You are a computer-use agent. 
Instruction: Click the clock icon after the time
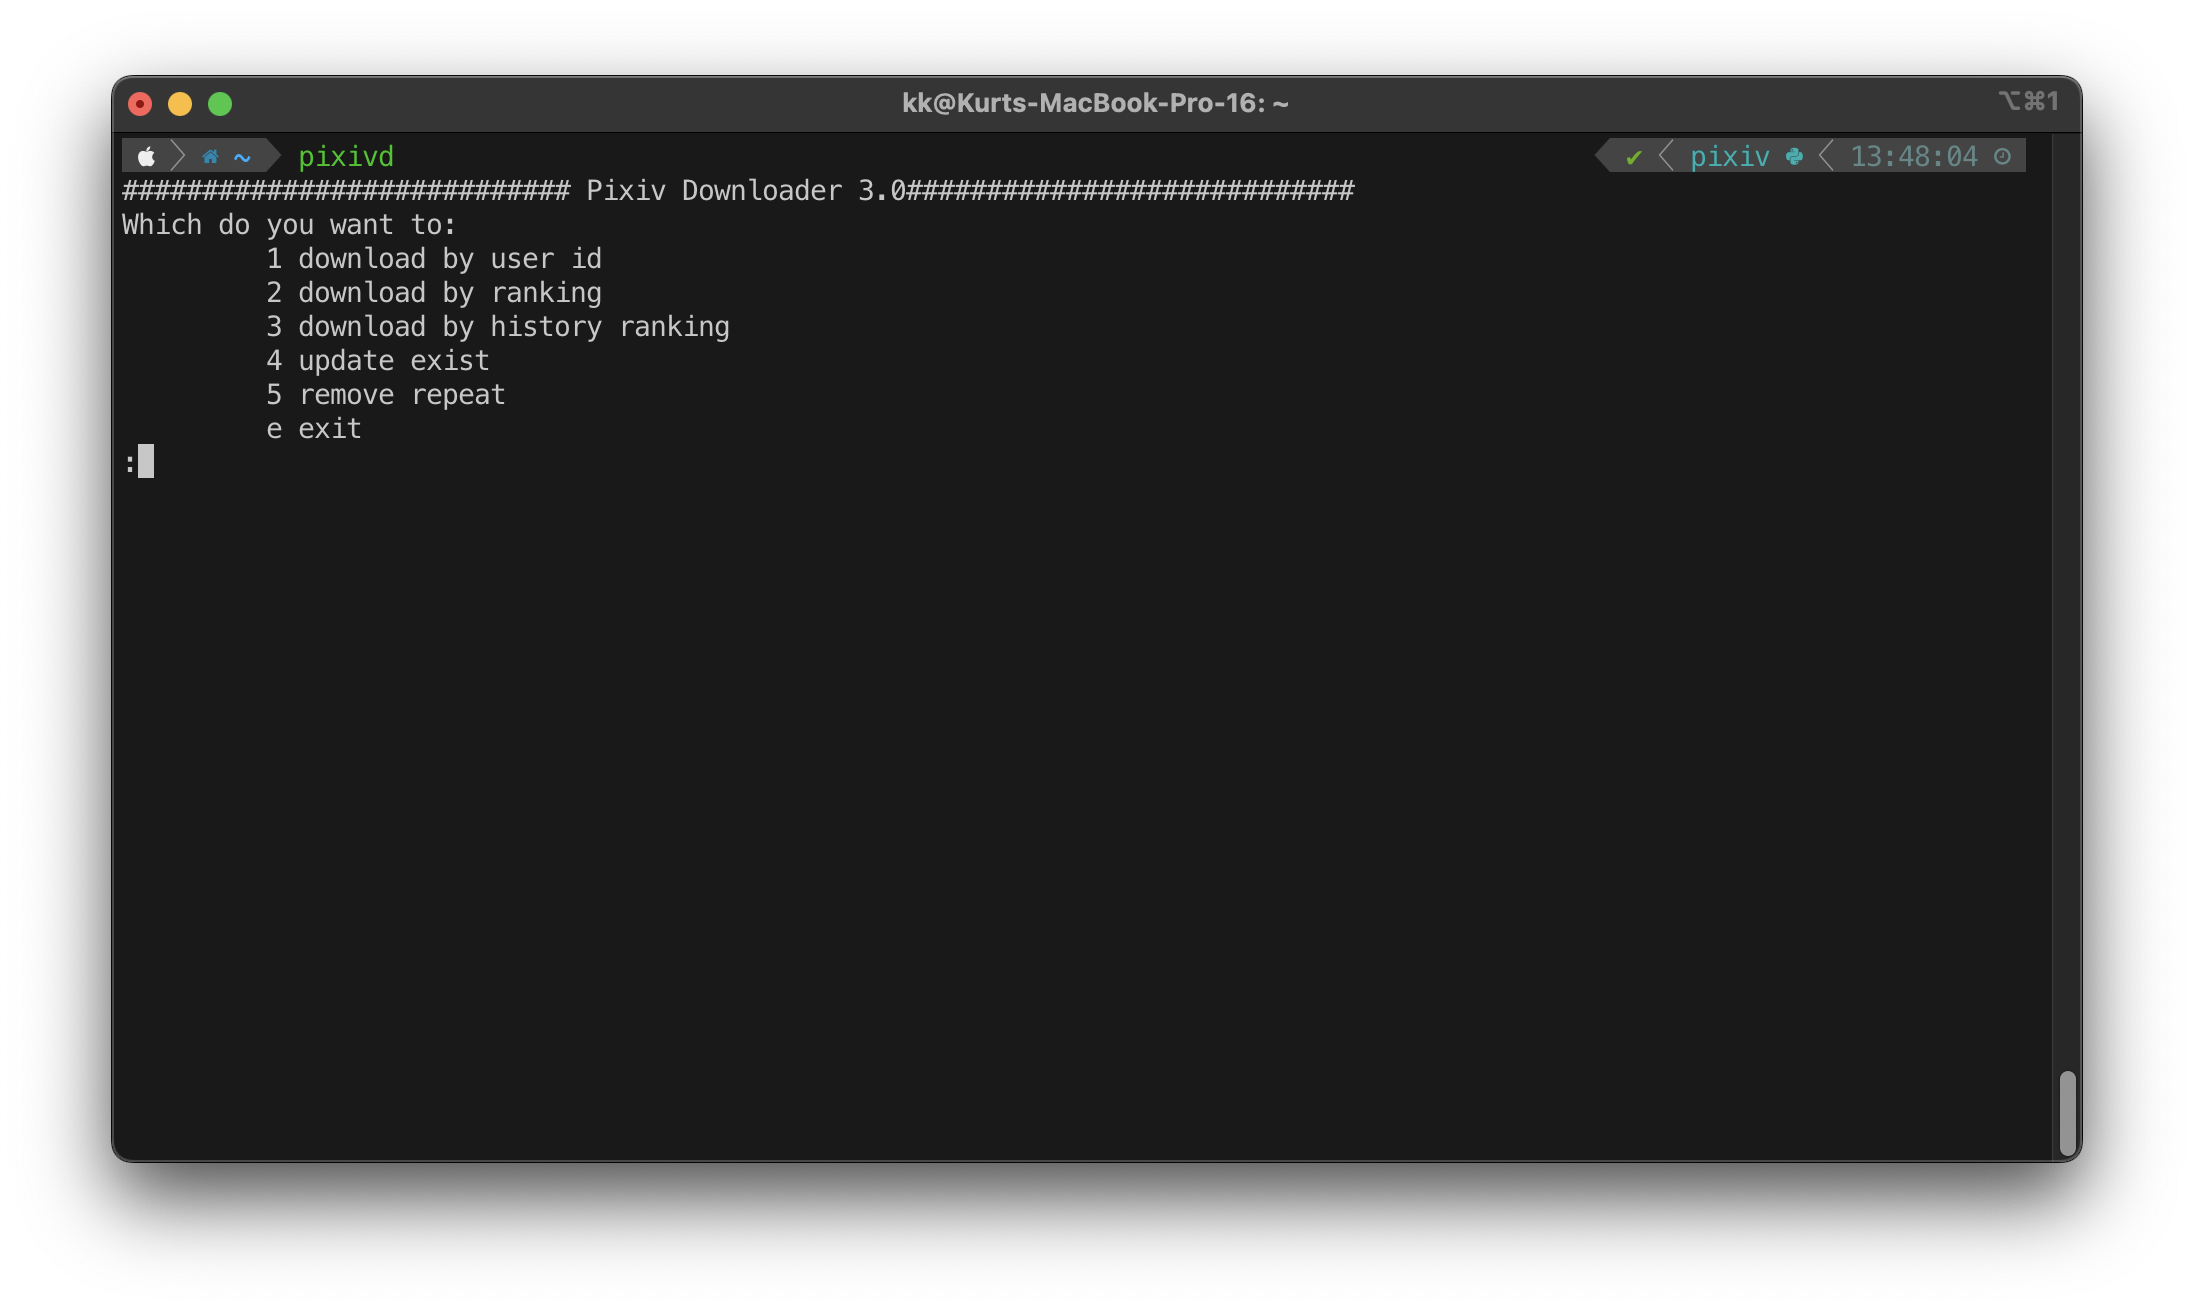(x=2002, y=156)
